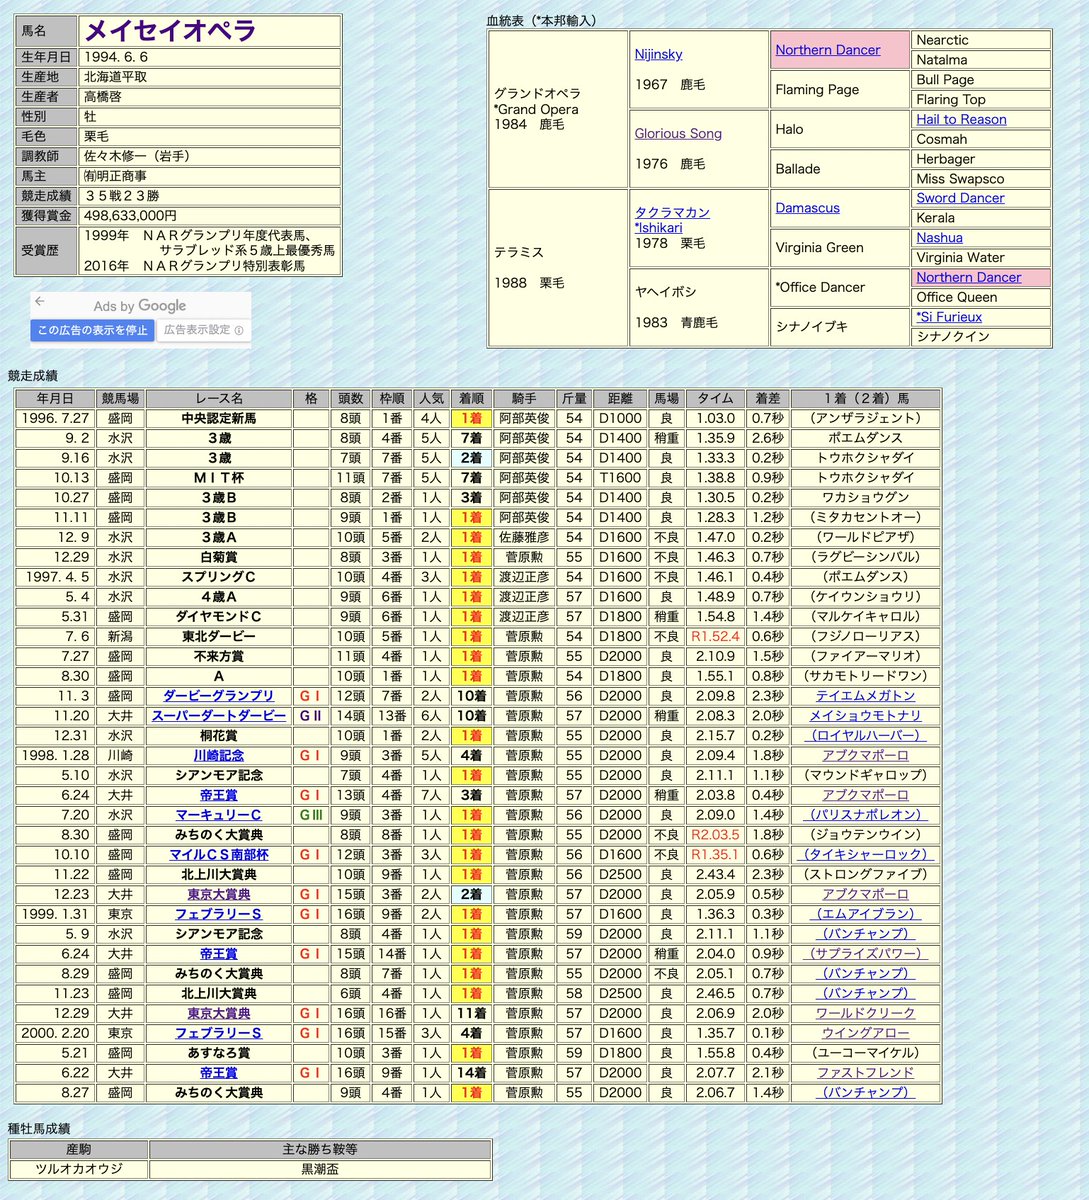
Task: Click the この広告の表示を停止 button
Action: (x=92, y=330)
